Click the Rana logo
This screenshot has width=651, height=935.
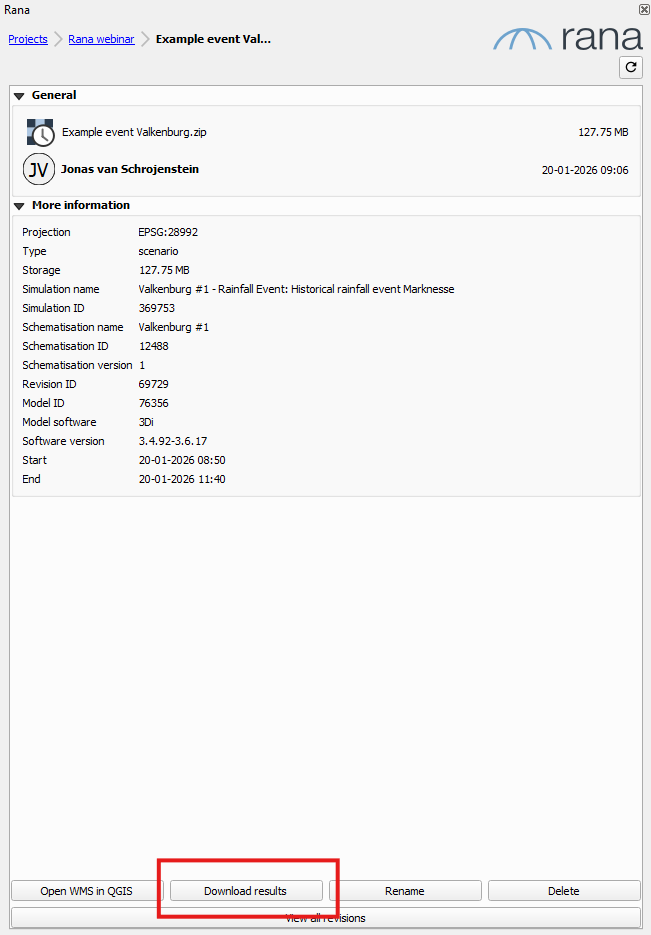point(568,37)
